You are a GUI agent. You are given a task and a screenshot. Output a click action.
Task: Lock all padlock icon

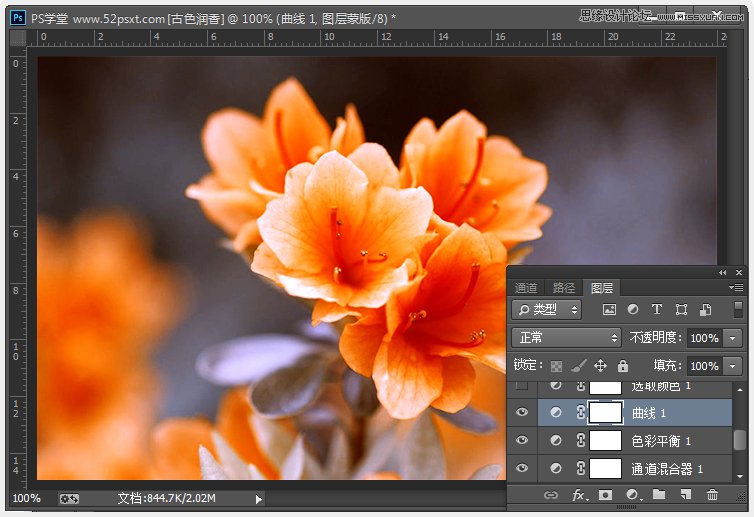point(623,366)
